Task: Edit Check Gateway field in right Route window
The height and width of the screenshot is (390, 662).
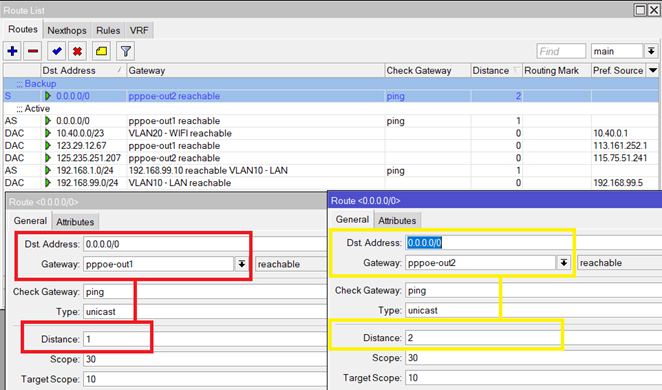Action: [534, 291]
